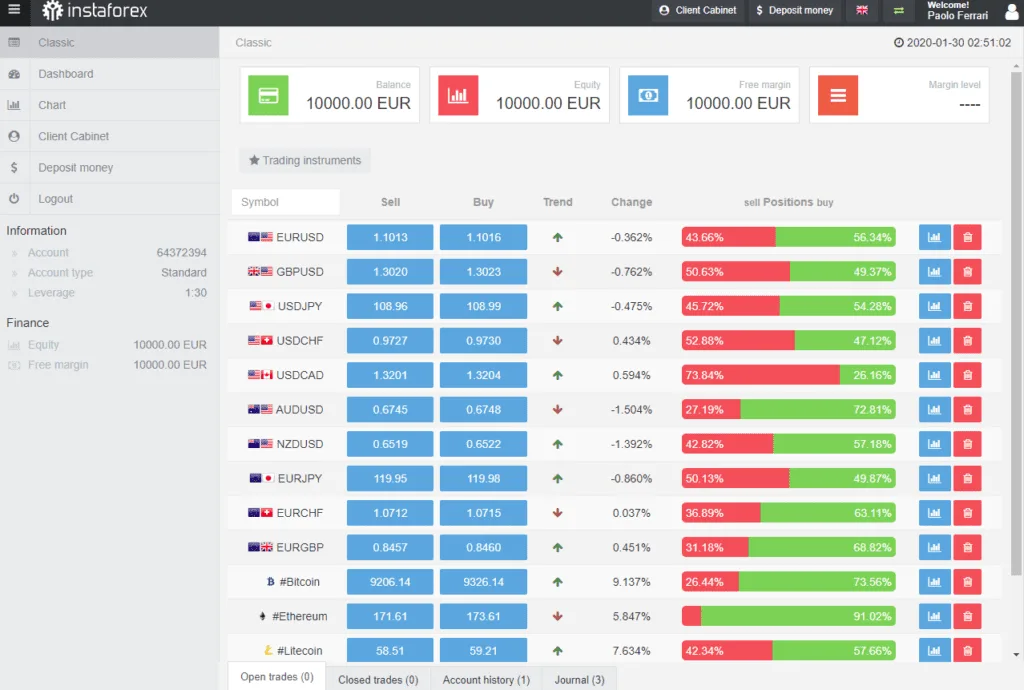Buy USDCAD at 1.3204
This screenshot has width=1024, height=690.
coord(483,375)
